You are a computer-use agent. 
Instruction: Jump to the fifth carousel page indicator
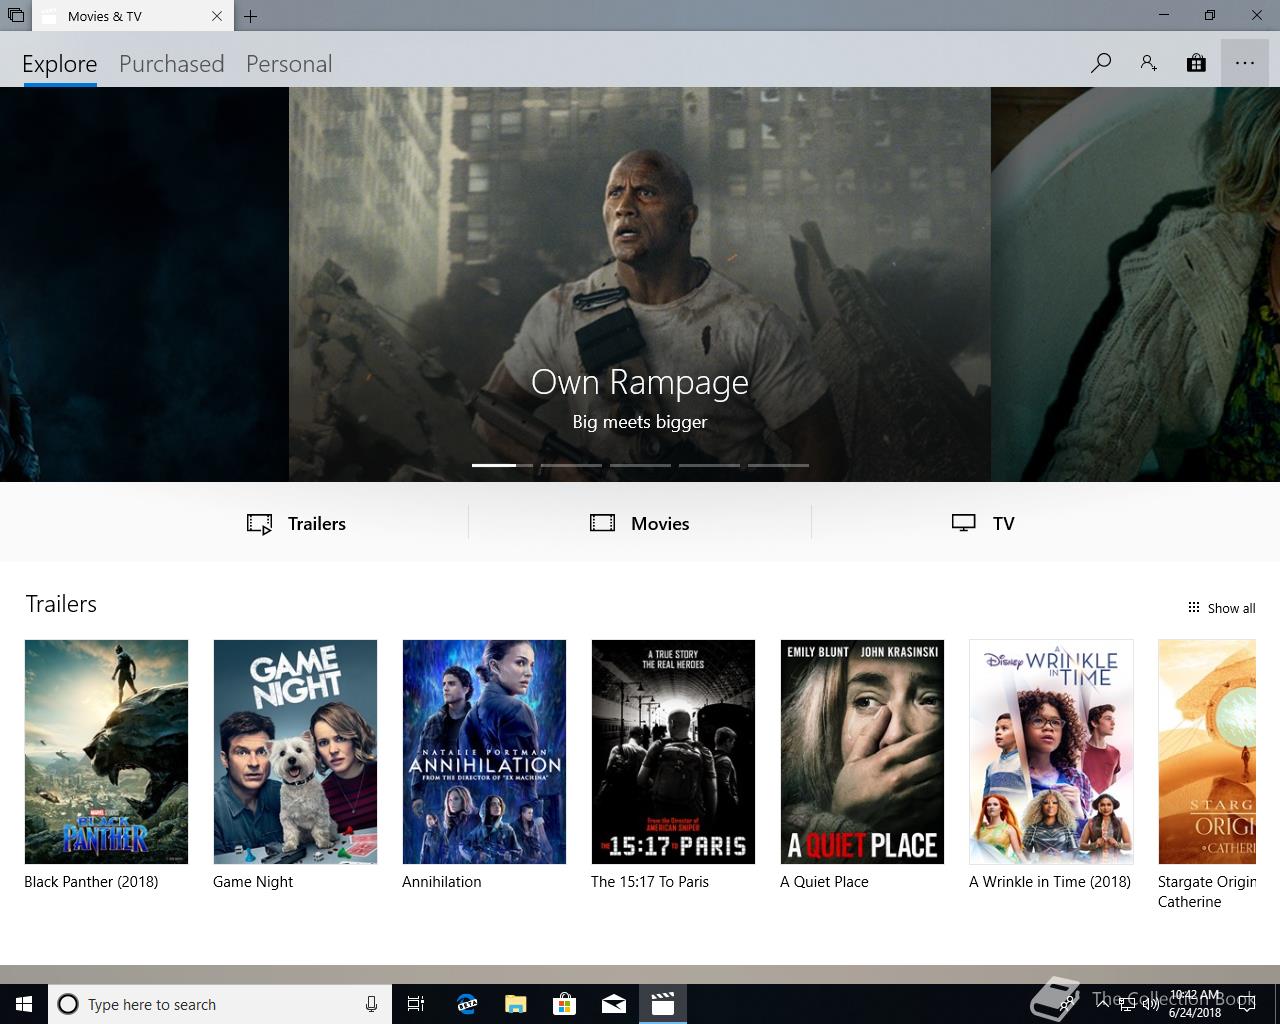click(778, 465)
